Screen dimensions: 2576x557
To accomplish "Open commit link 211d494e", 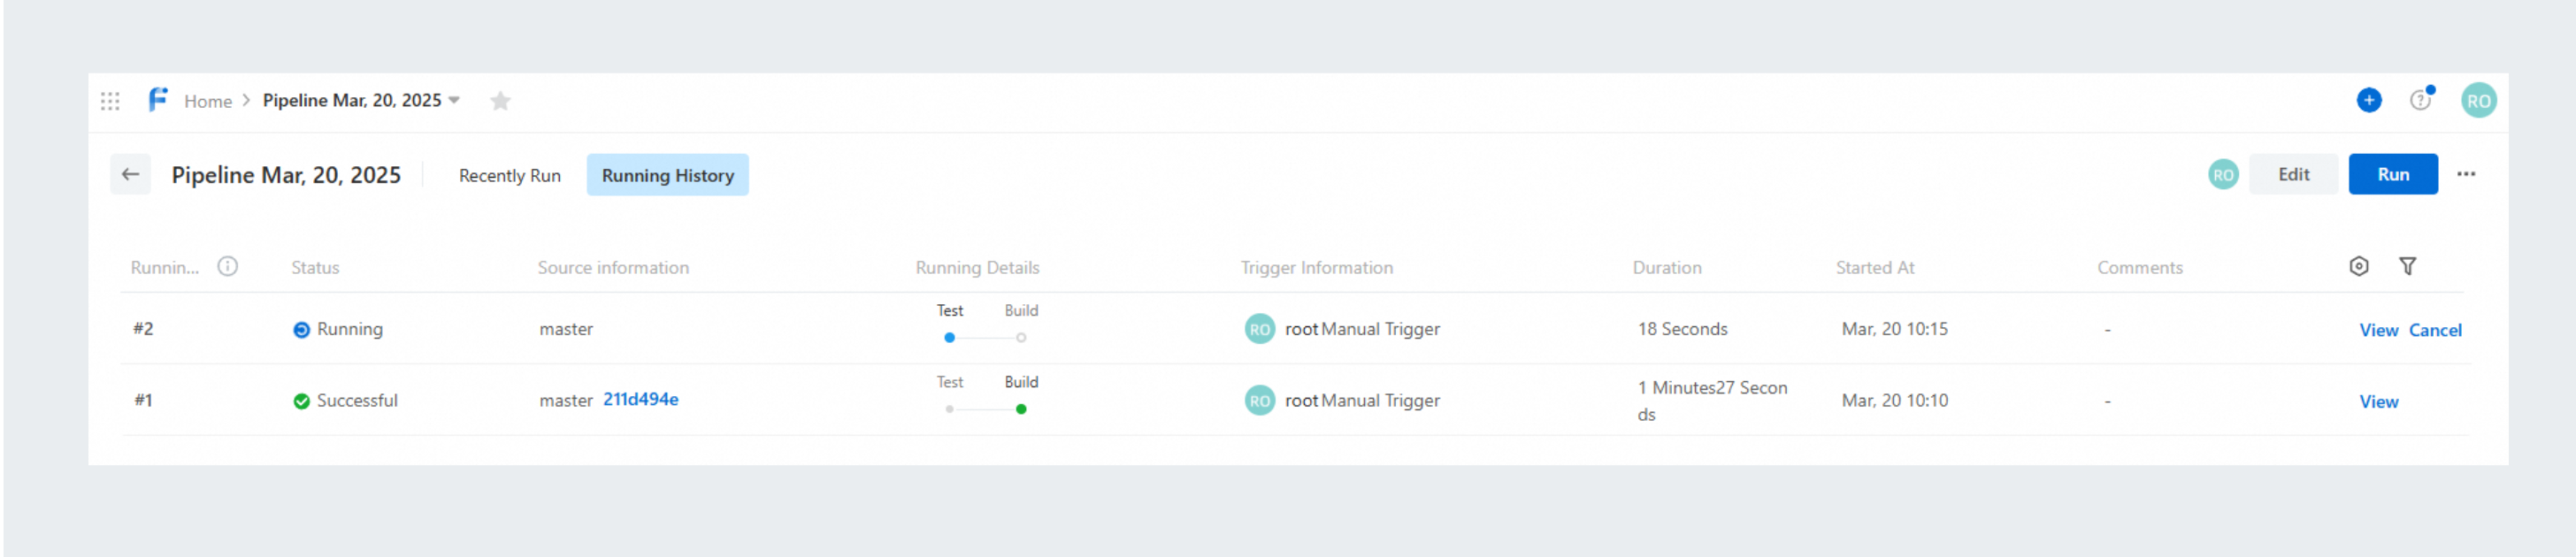I will [x=640, y=400].
